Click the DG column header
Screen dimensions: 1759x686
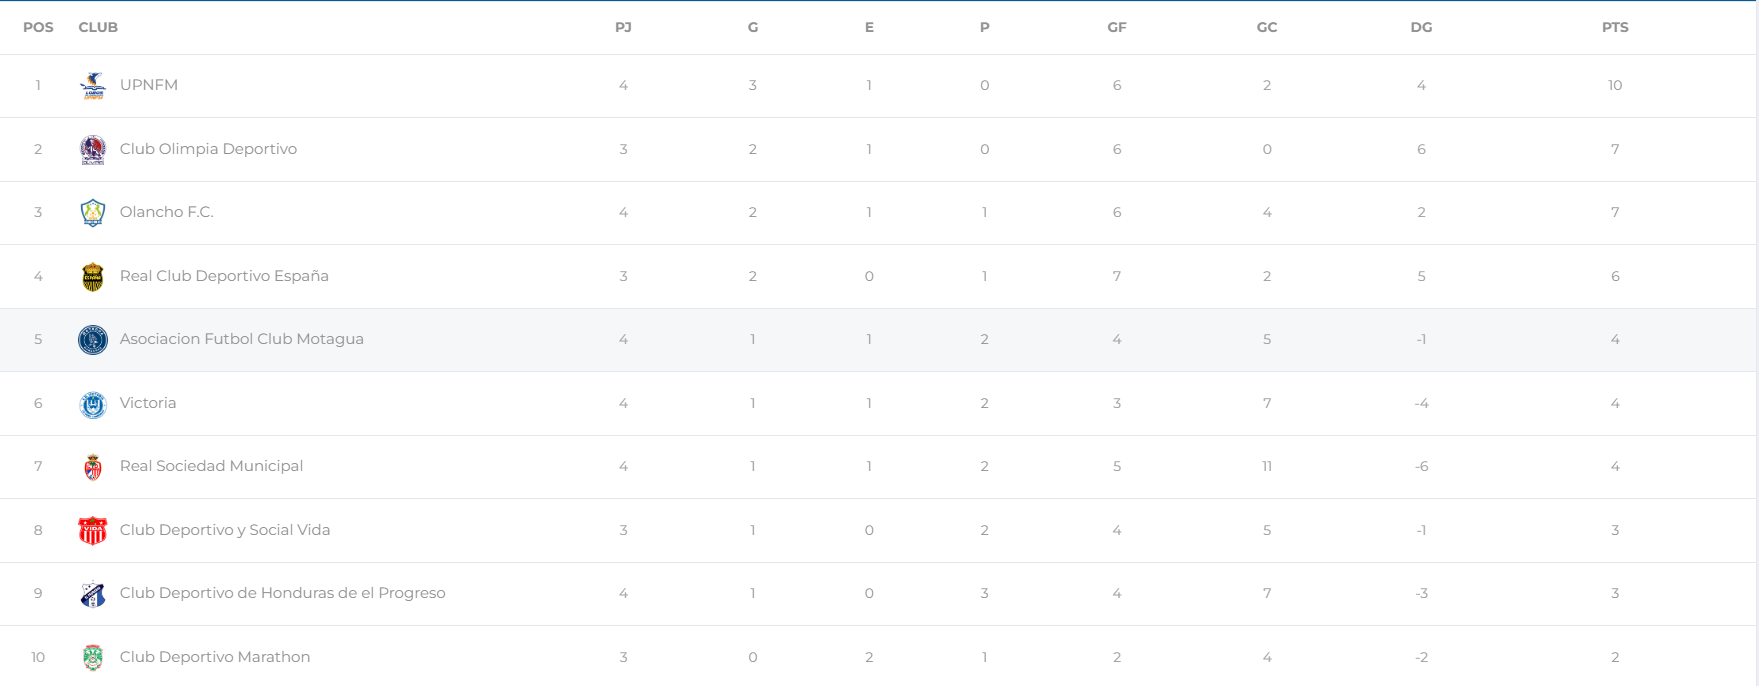[1421, 27]
